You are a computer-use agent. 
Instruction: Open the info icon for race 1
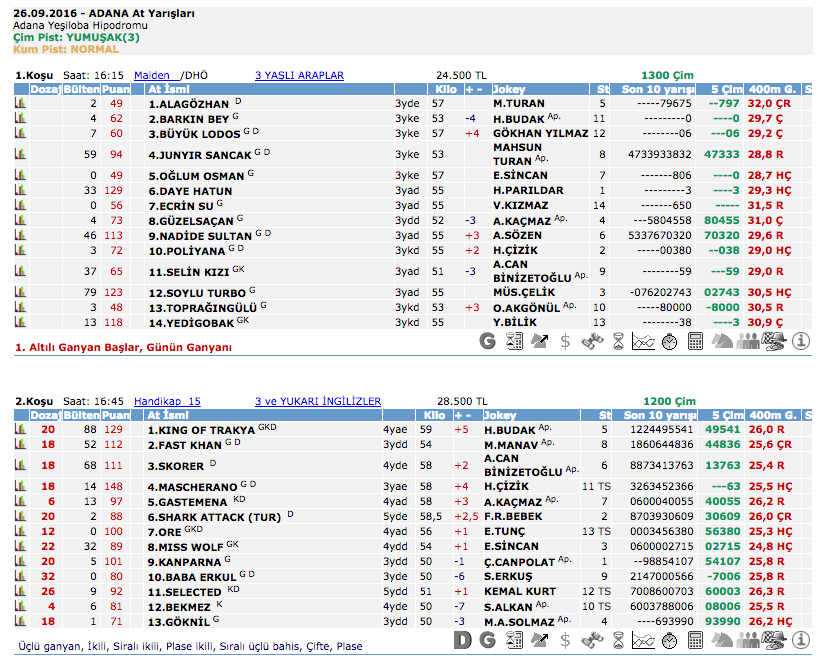[801, 341]
